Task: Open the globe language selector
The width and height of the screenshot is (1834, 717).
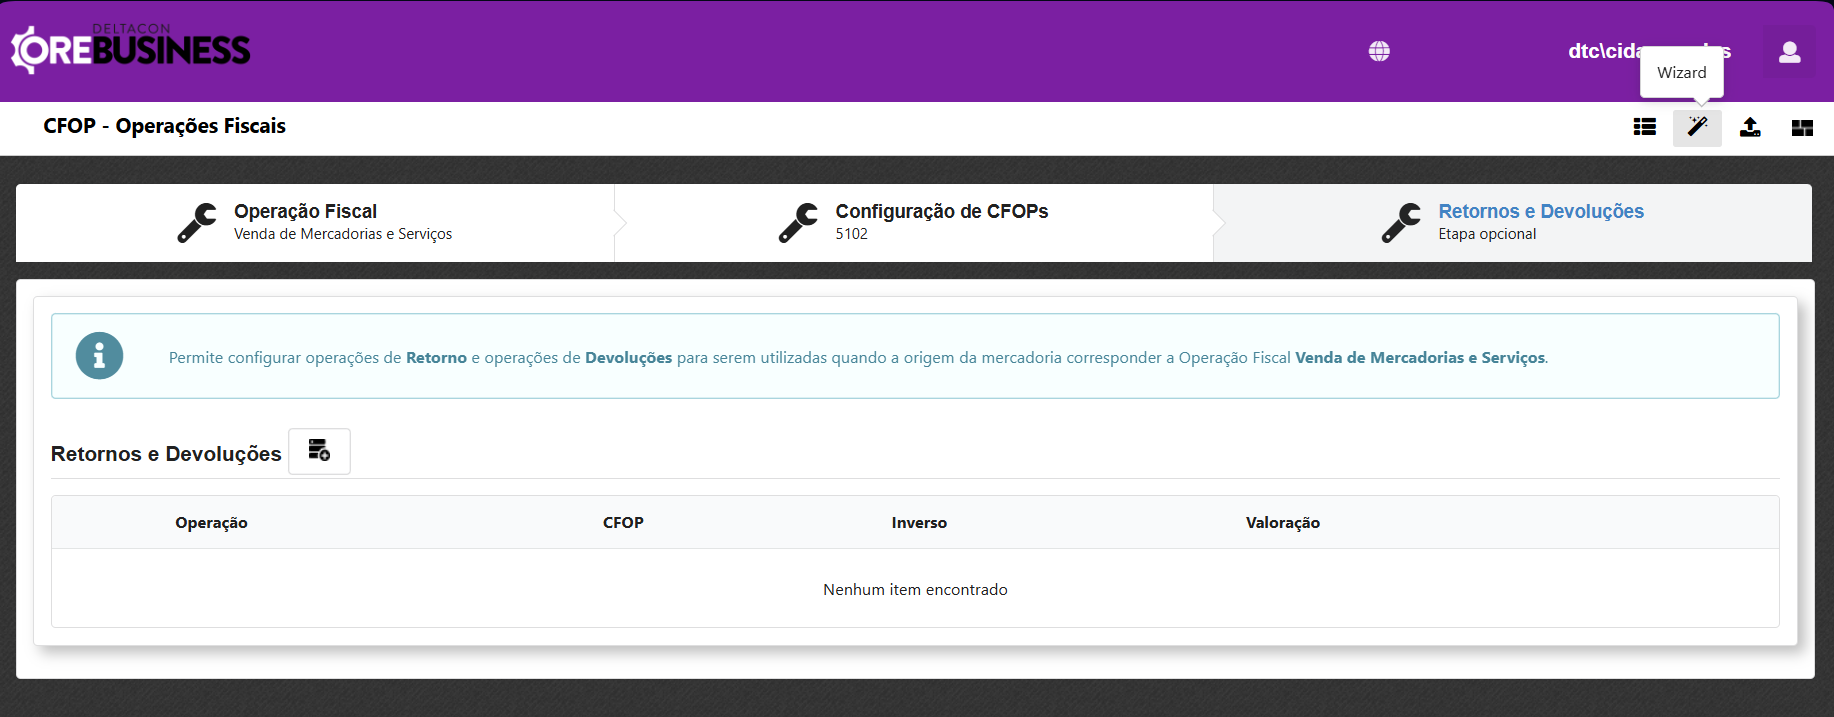Action: pos(1379,51)
